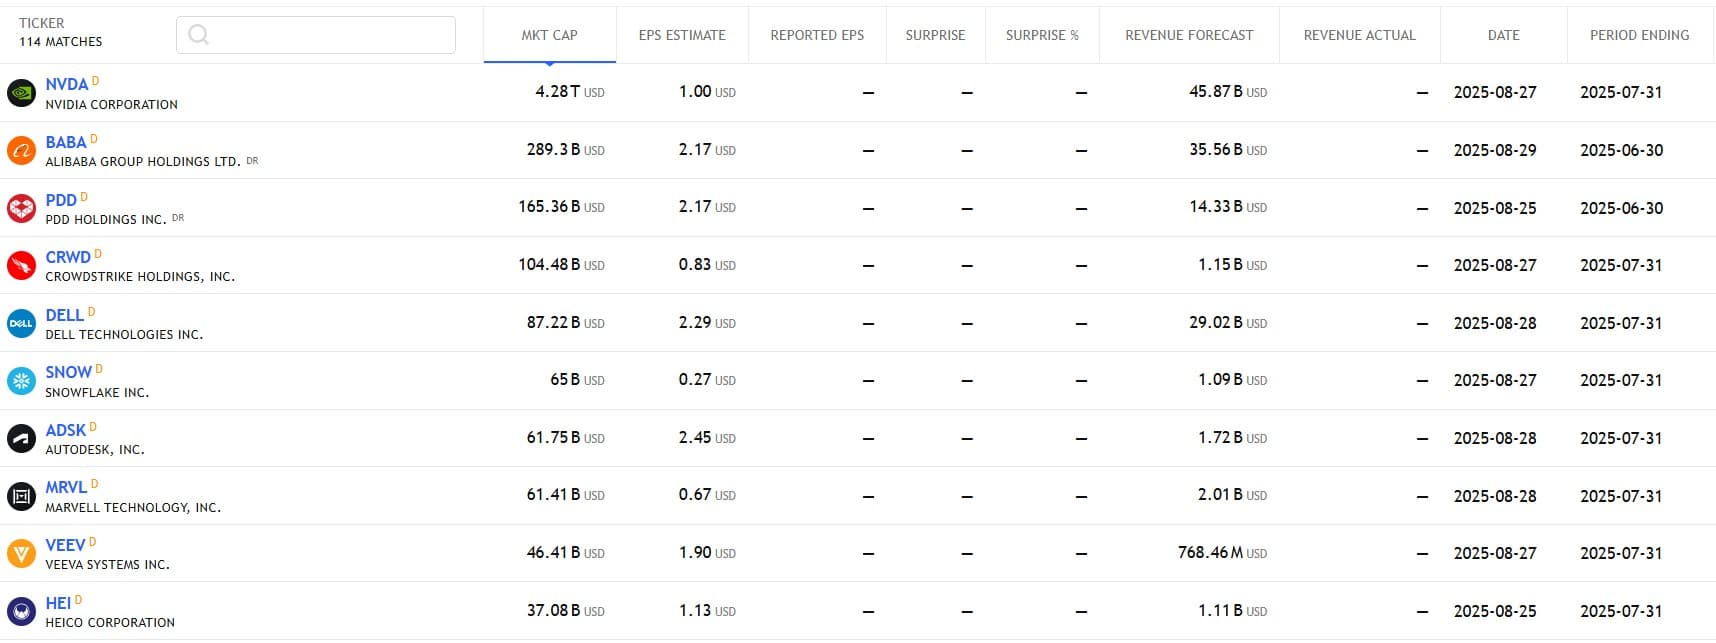1716x643 pixels.
Task: Sort by REPORTED EPS column header
Action: coord(817,35)
